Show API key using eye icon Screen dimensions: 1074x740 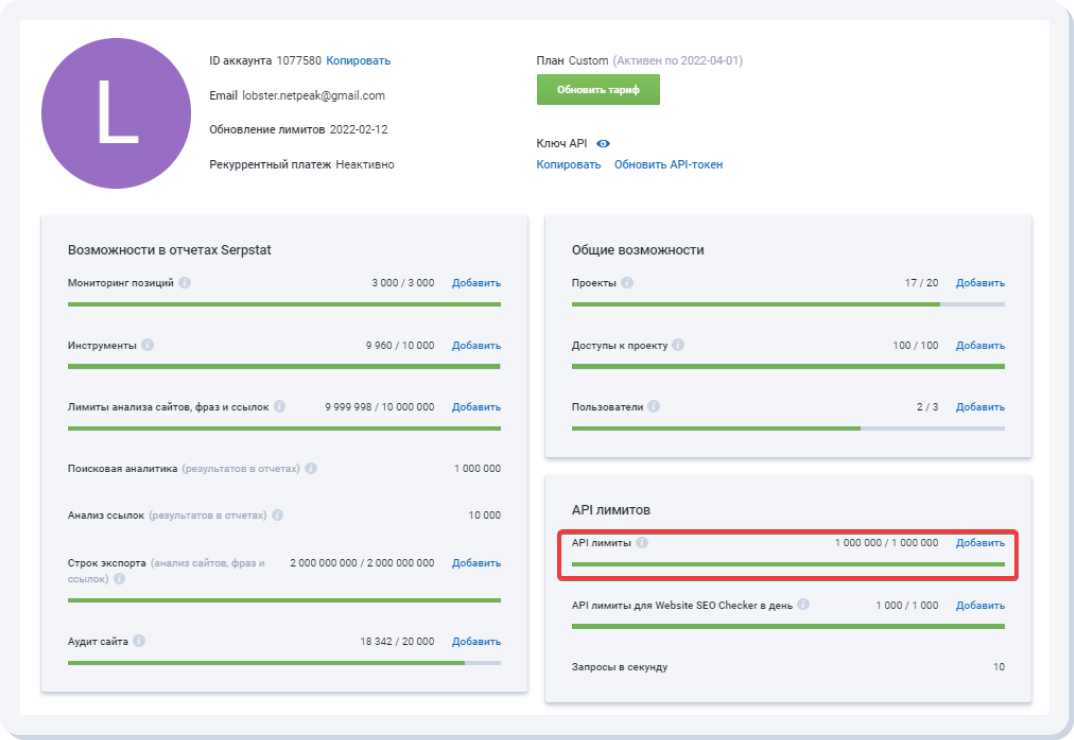(x=603, y=143)
